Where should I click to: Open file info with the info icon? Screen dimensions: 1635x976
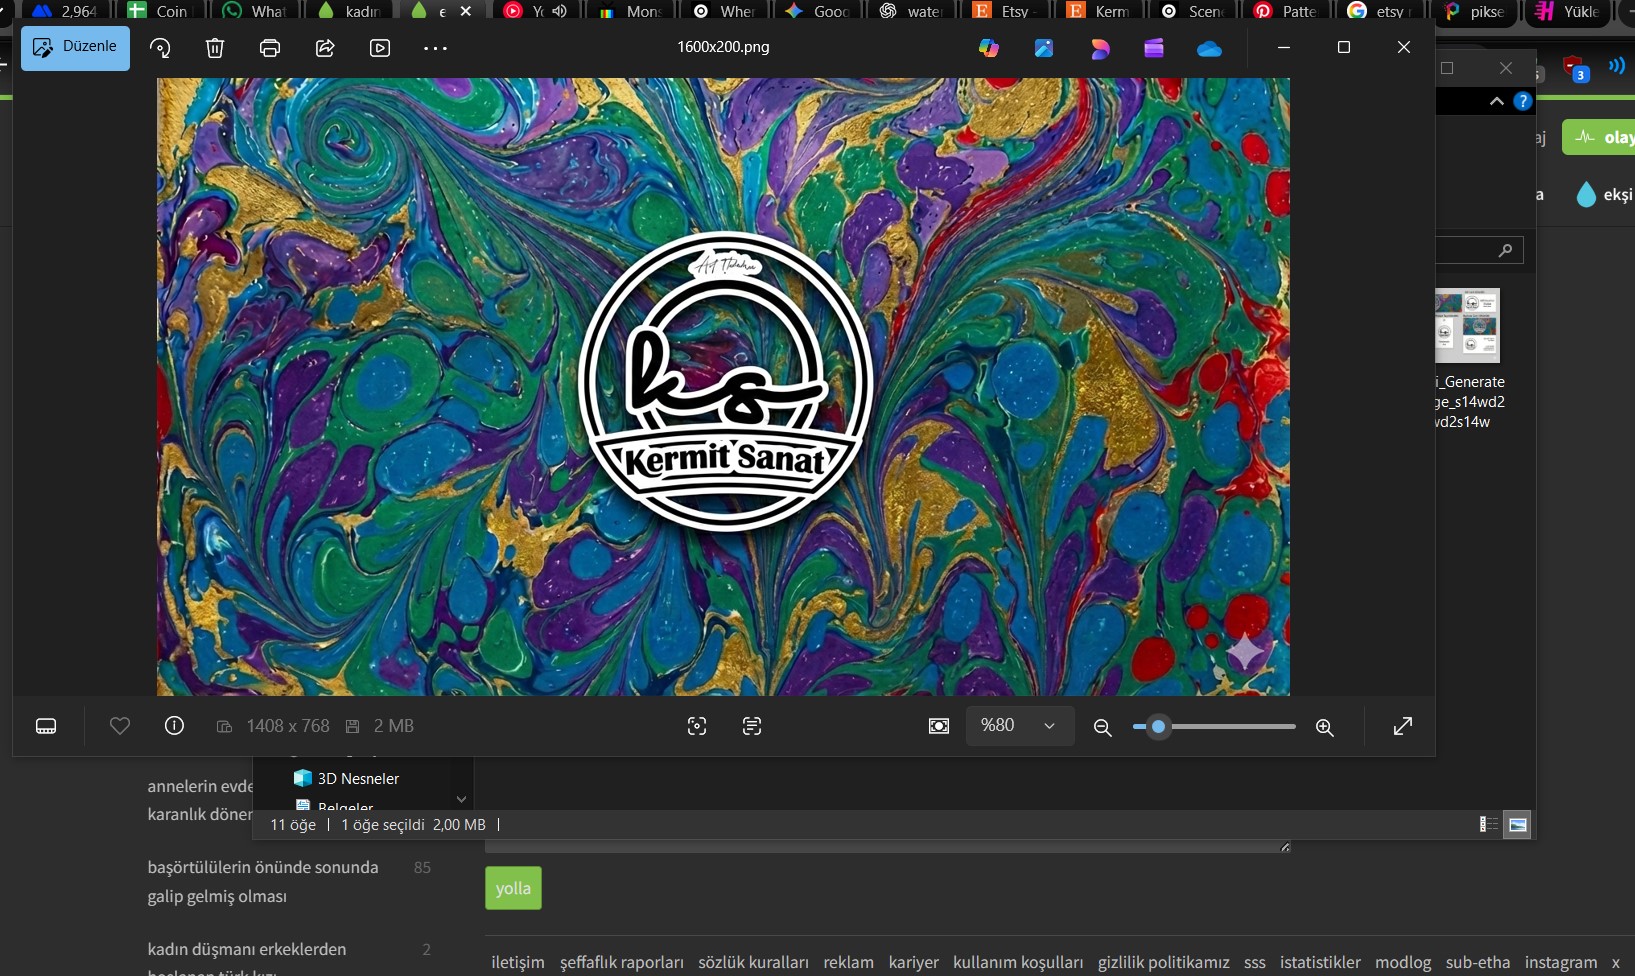[174, 726]
